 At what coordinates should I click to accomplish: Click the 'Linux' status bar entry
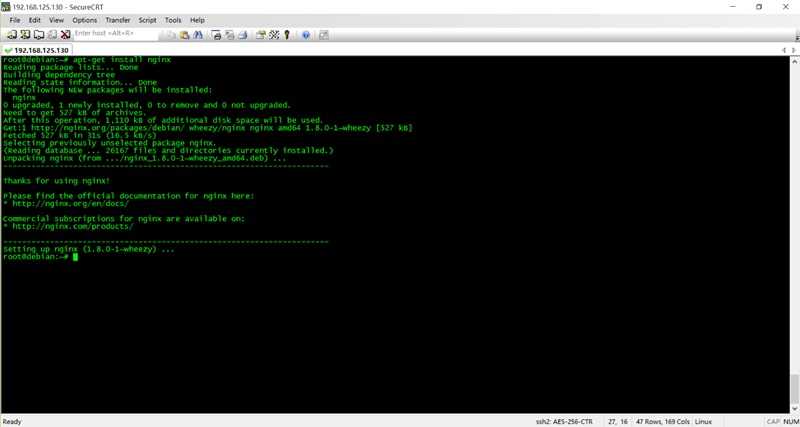tap(703, 422)
